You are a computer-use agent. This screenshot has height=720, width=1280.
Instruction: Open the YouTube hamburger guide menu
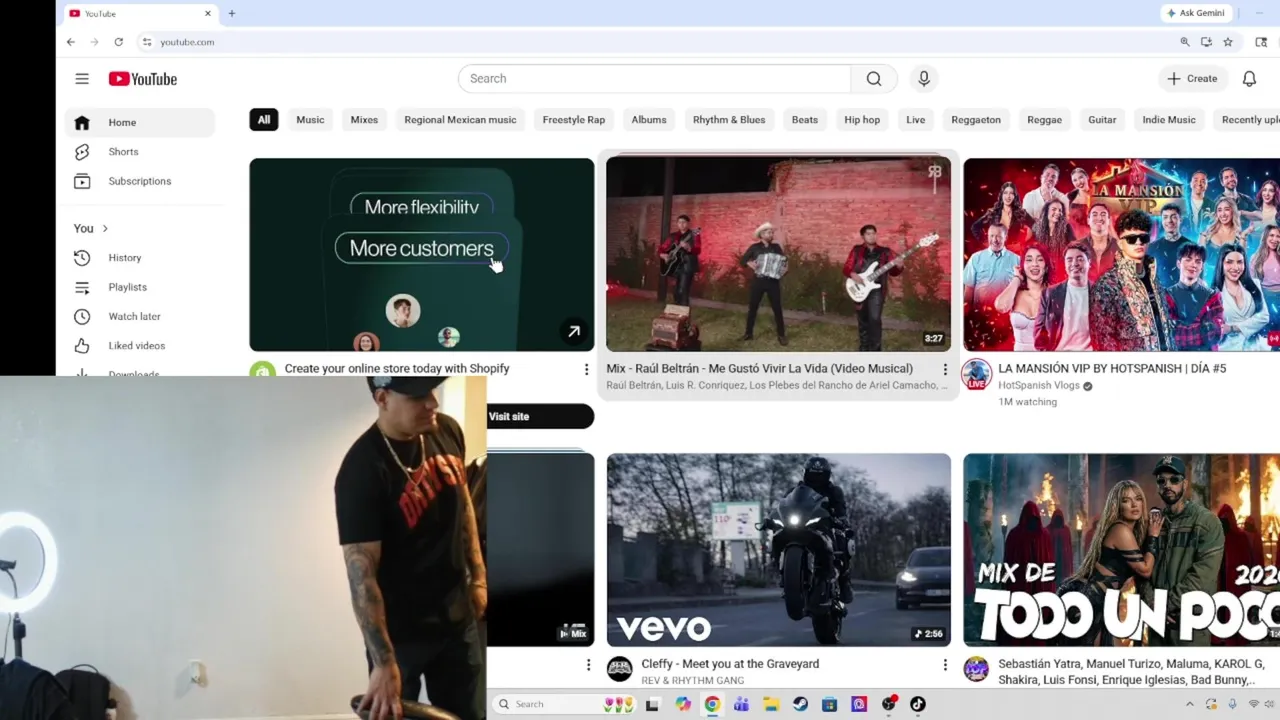pos(82,79)
